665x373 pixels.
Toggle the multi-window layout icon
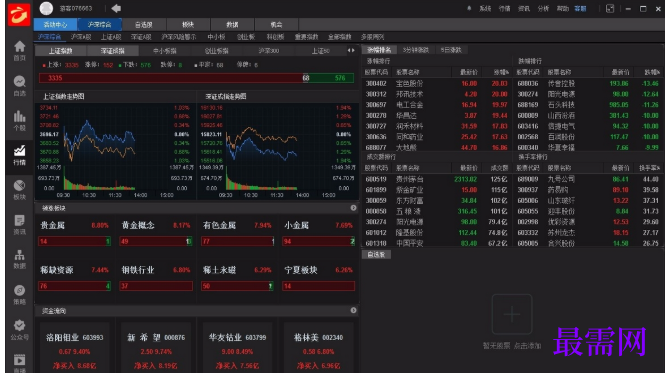point(610,8)
